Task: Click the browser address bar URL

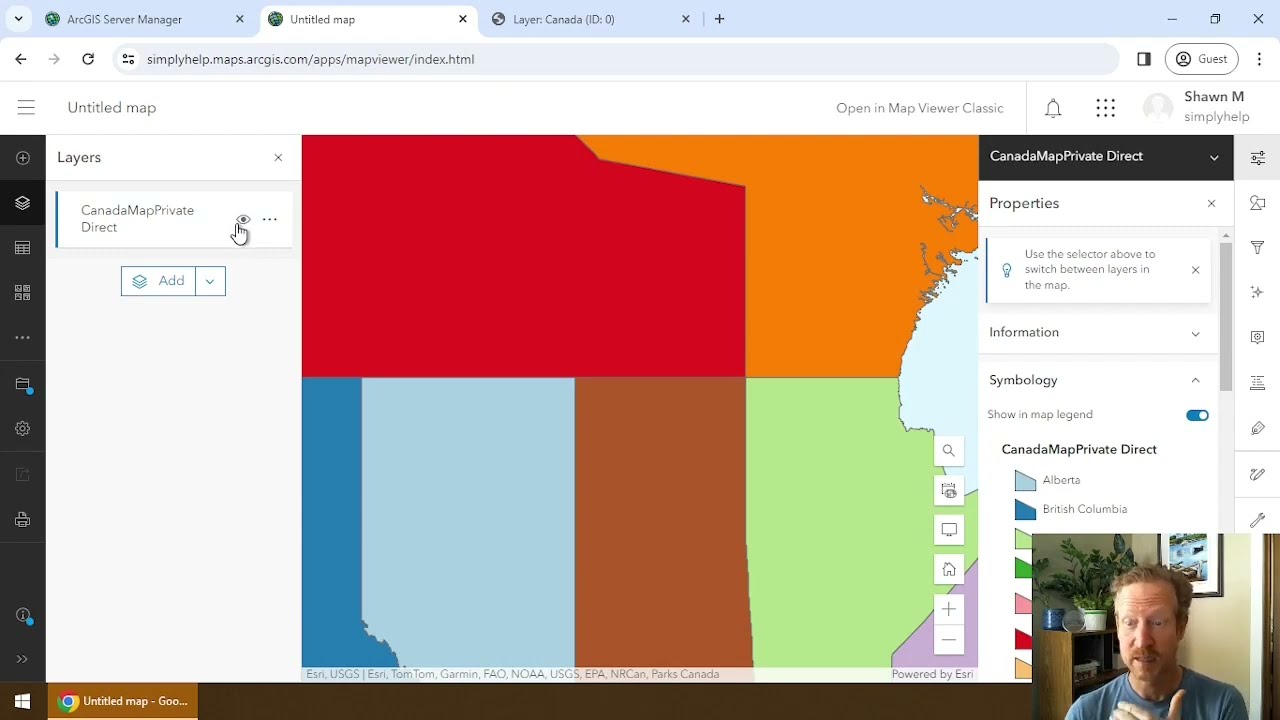Action: [x=310, y=59]
